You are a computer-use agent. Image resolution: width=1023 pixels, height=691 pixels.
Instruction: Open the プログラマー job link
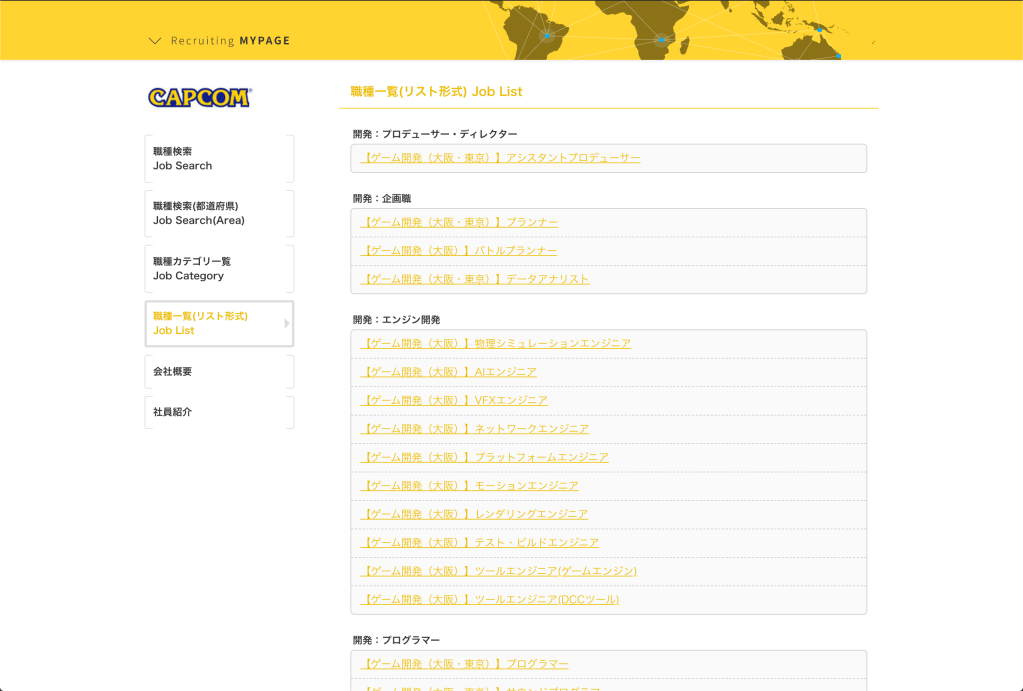point(464,664)
